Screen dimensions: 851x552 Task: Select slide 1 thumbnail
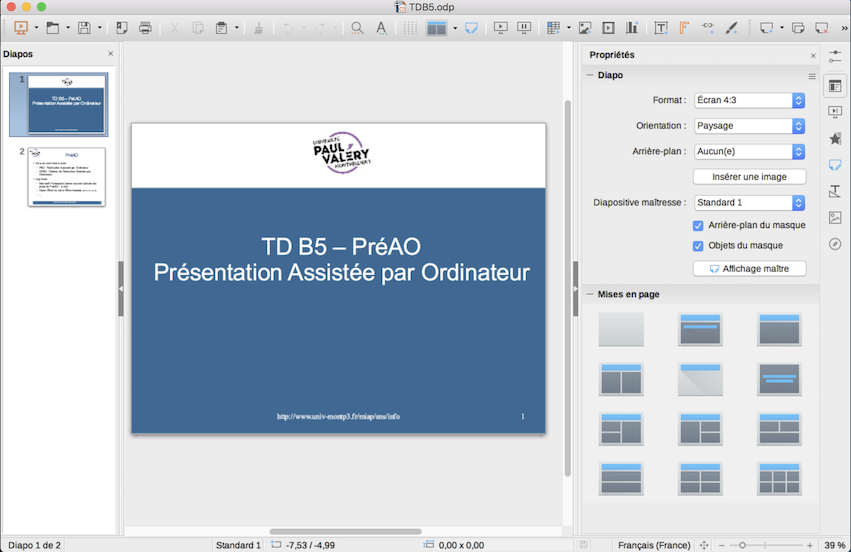(66, 104)
